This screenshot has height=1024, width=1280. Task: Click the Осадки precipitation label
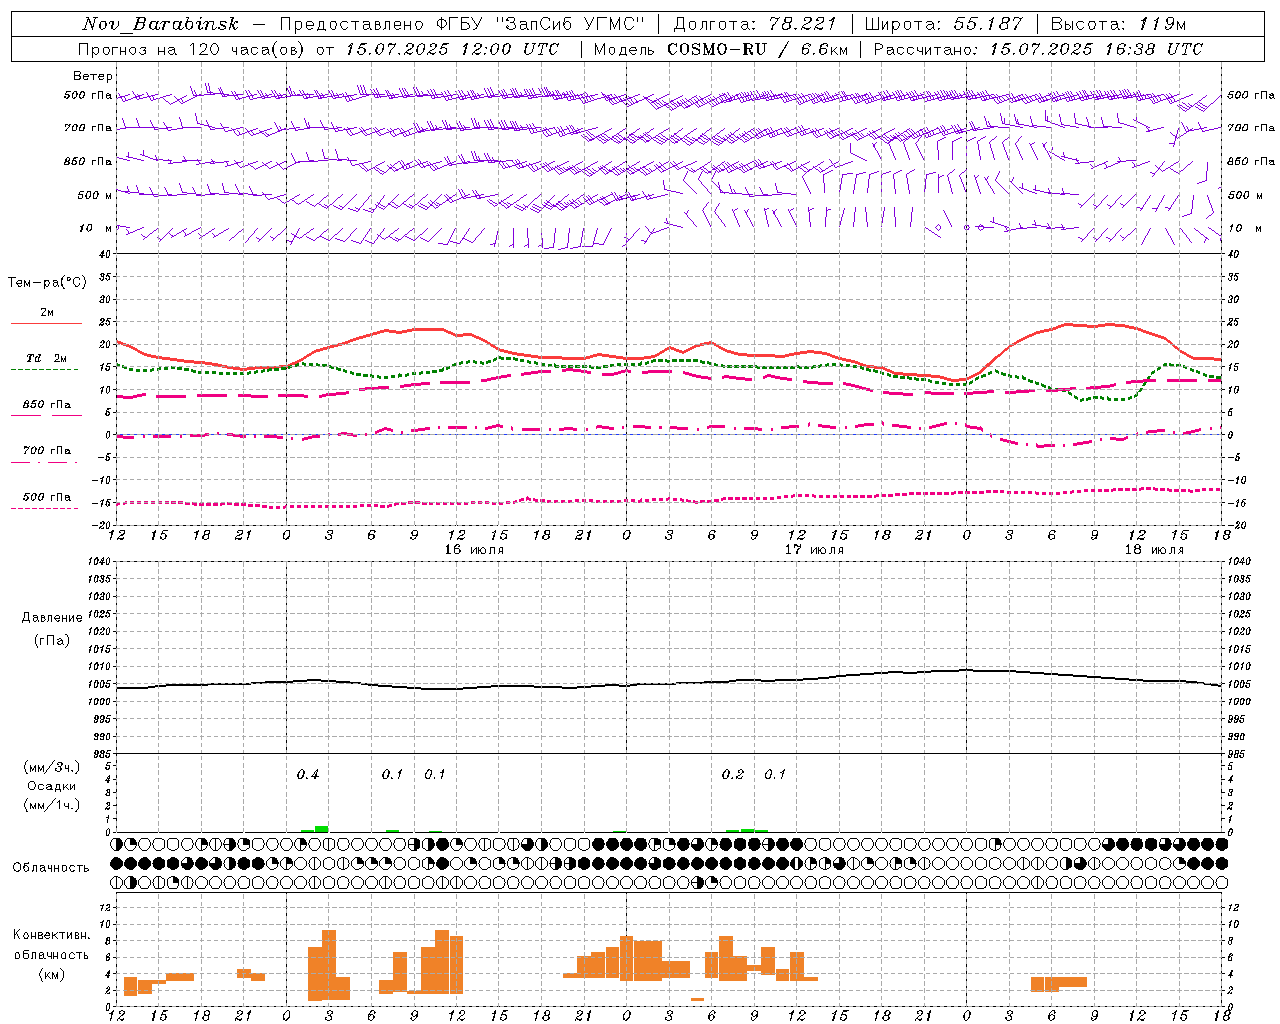(x=52, y=786)
